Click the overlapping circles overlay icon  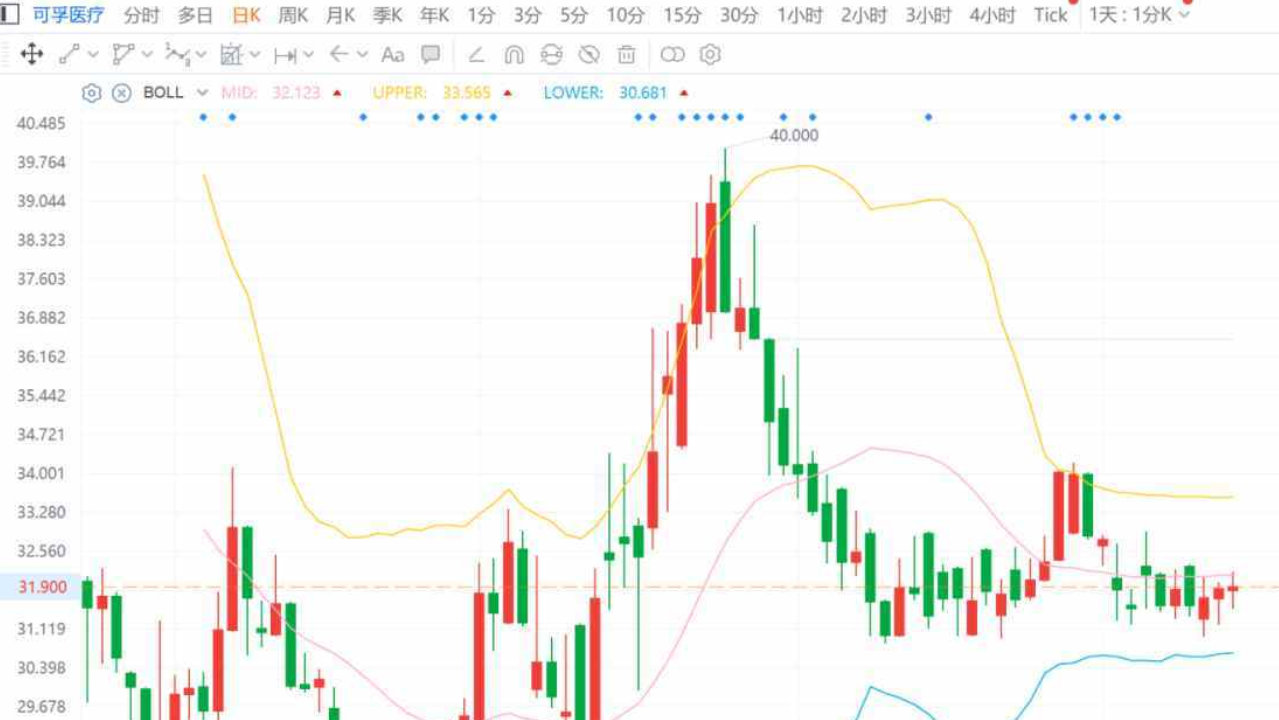[672, 55]
